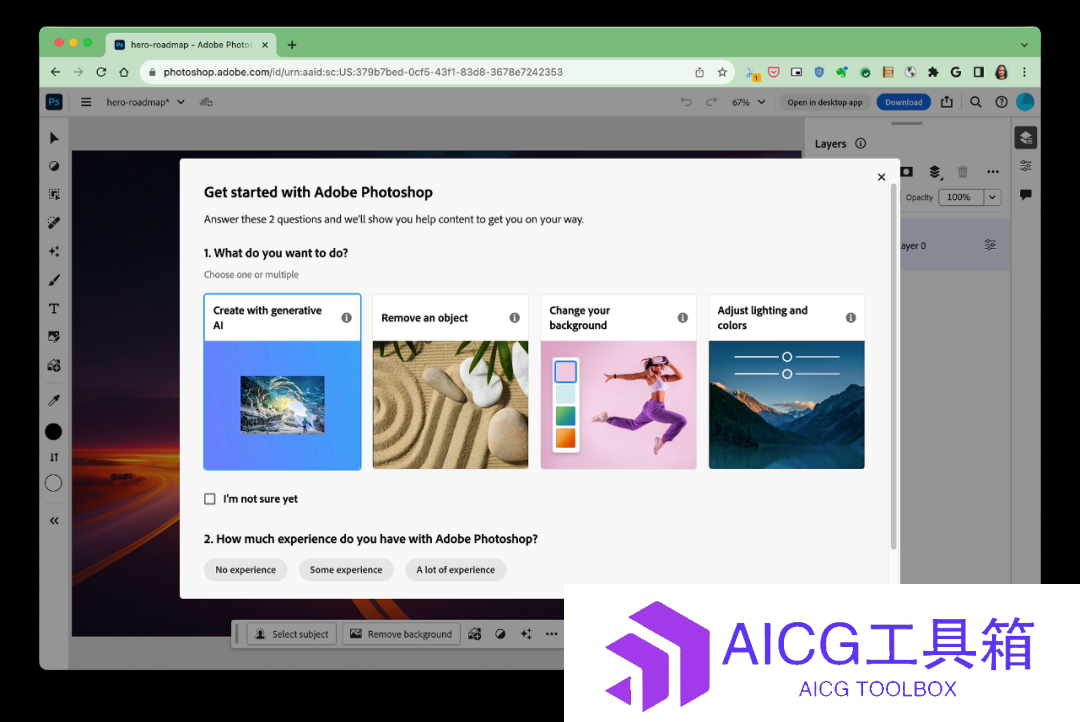Screen dimensions: 1080x722
Task: Open Layers panel more options menu
Action: tap(993, 172)
